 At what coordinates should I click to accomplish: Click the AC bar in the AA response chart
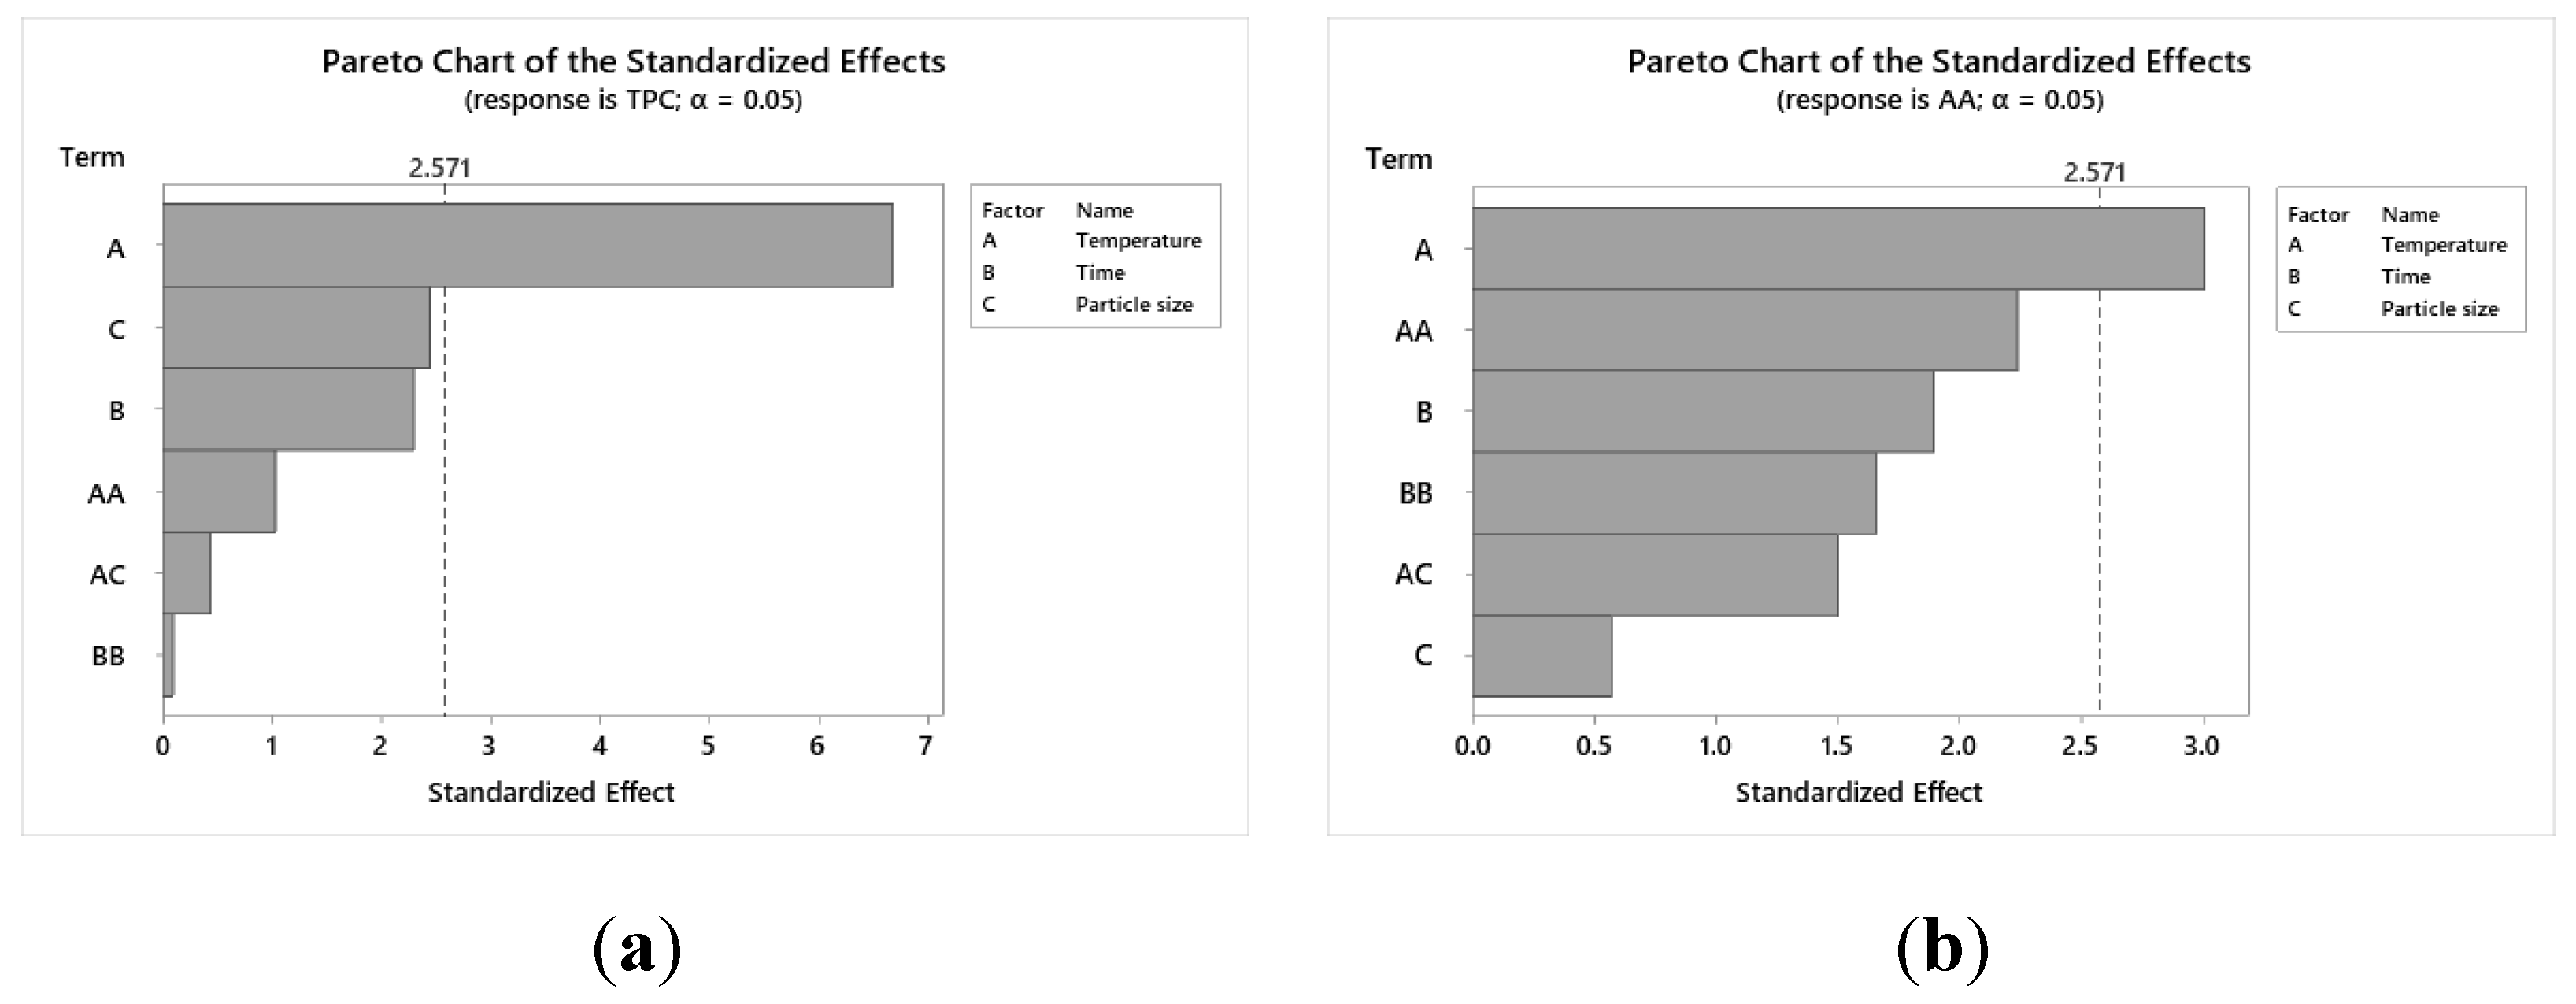(x=1655, y=575)
